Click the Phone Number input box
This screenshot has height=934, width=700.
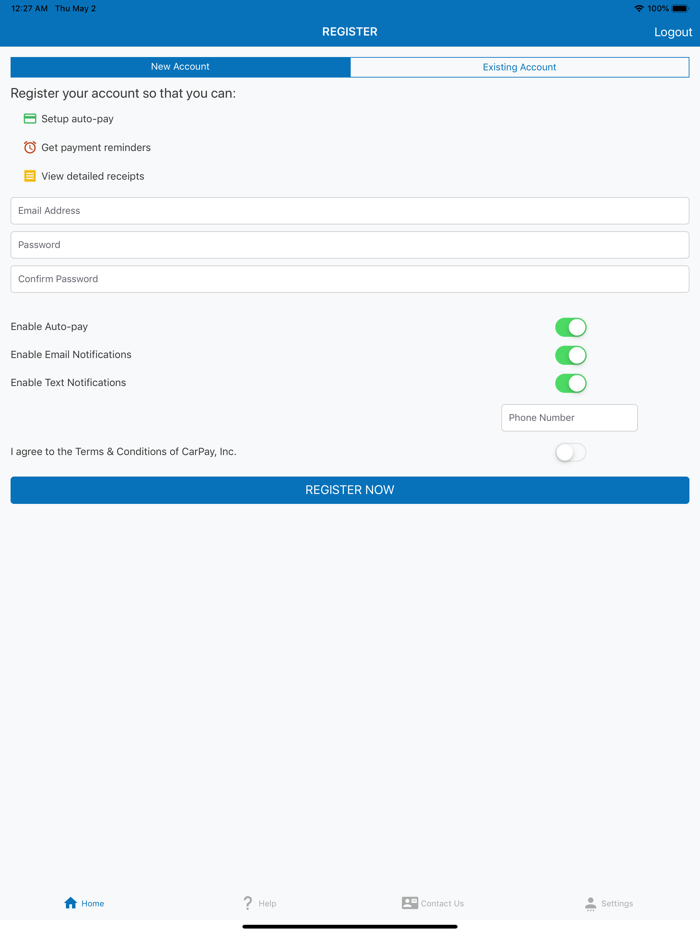(x=569, y=417)
